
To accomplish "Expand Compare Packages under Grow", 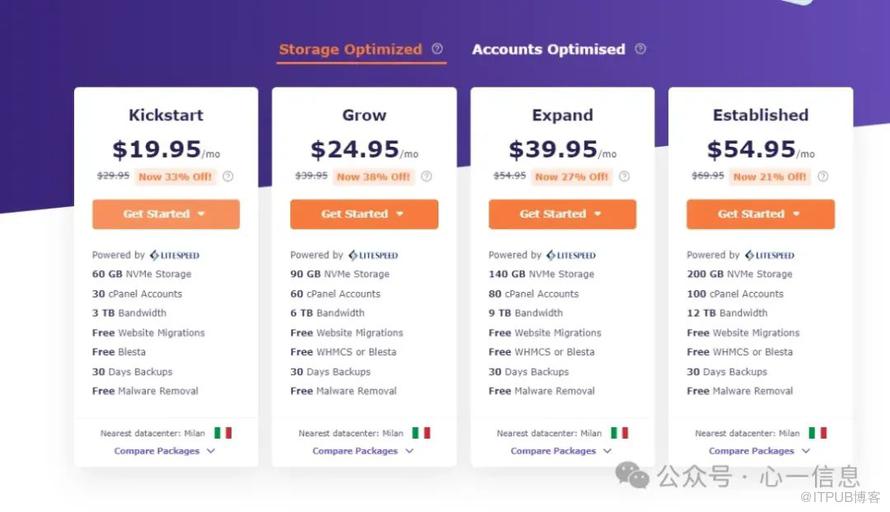I will tap(363, 451).
